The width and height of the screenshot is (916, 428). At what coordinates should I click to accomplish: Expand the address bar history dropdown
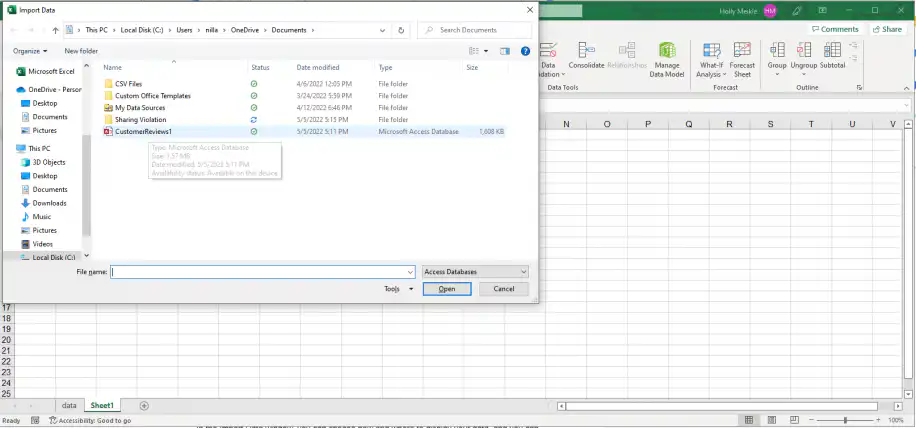[x=382, y=30]
